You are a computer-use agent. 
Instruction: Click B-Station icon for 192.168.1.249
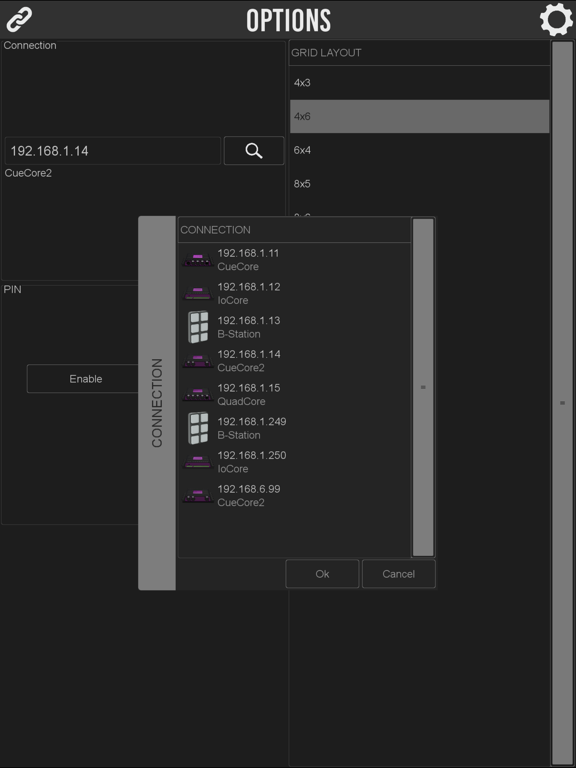[198, 428]
